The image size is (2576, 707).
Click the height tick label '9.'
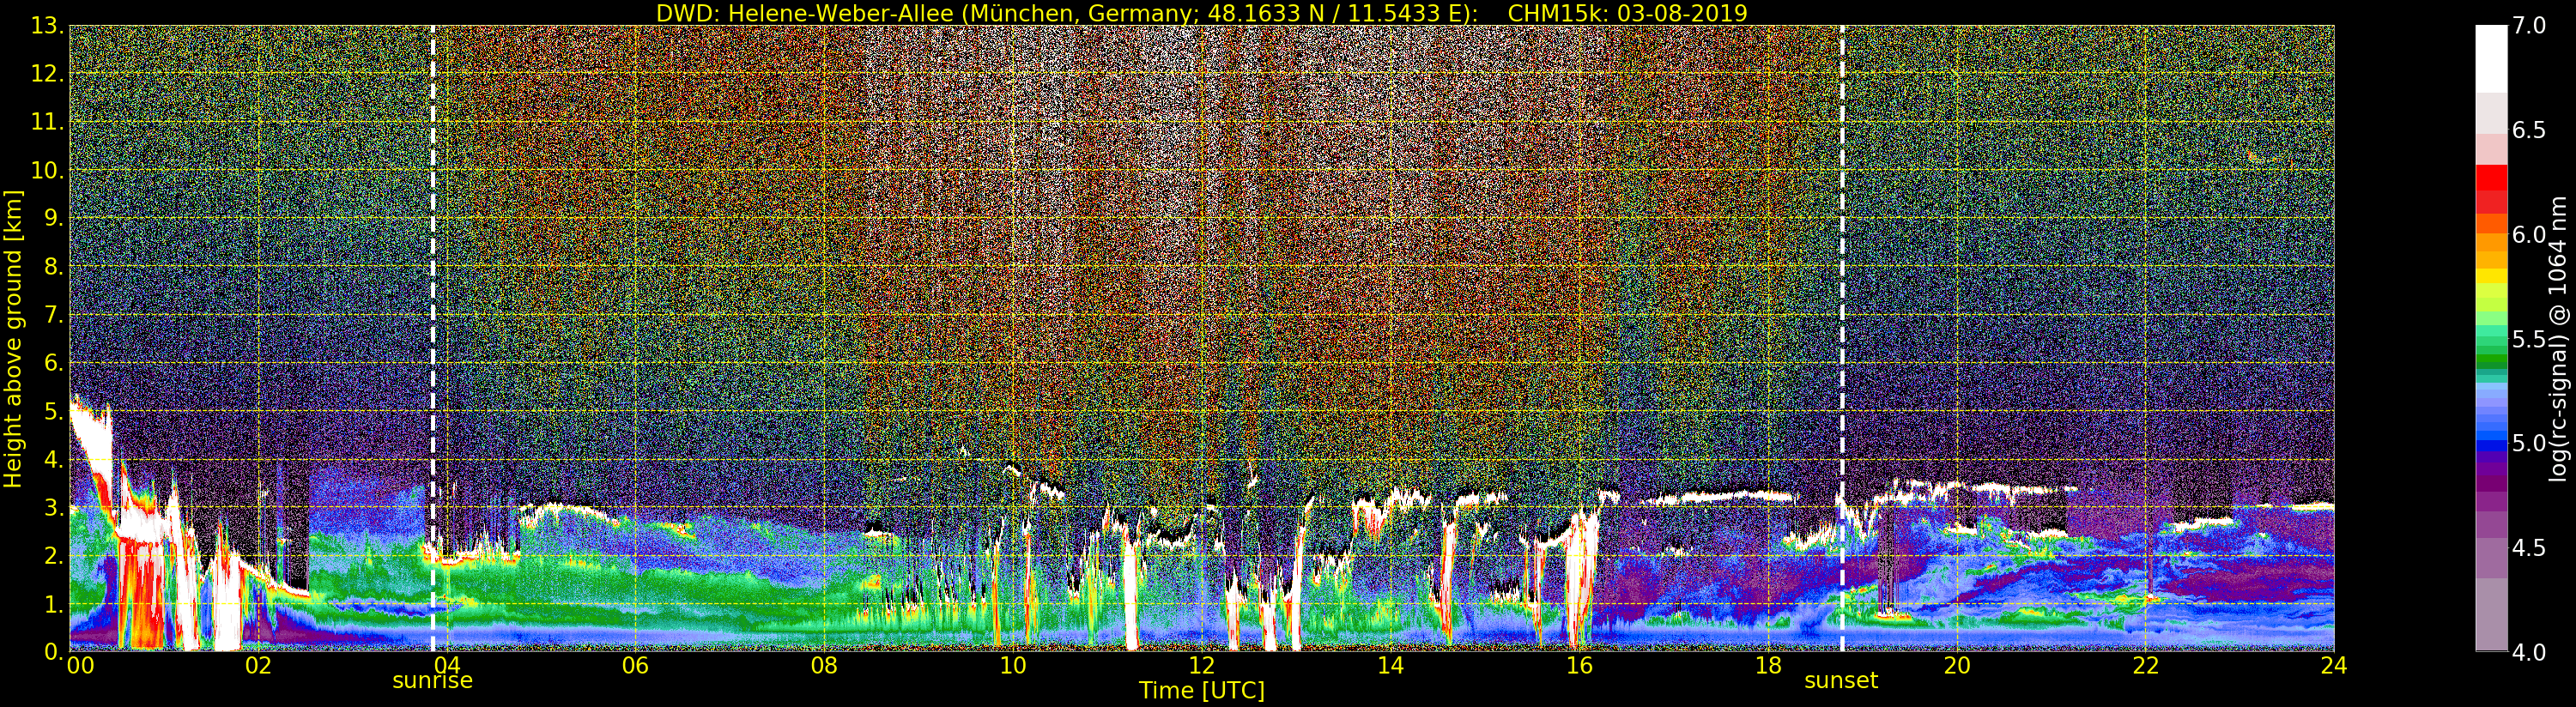(53, 218)
